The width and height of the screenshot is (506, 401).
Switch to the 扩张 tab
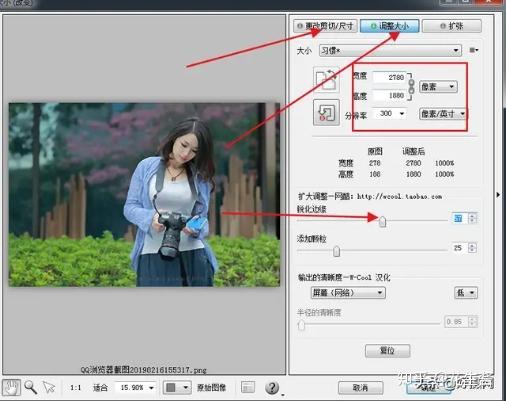[x=452, y=26]
